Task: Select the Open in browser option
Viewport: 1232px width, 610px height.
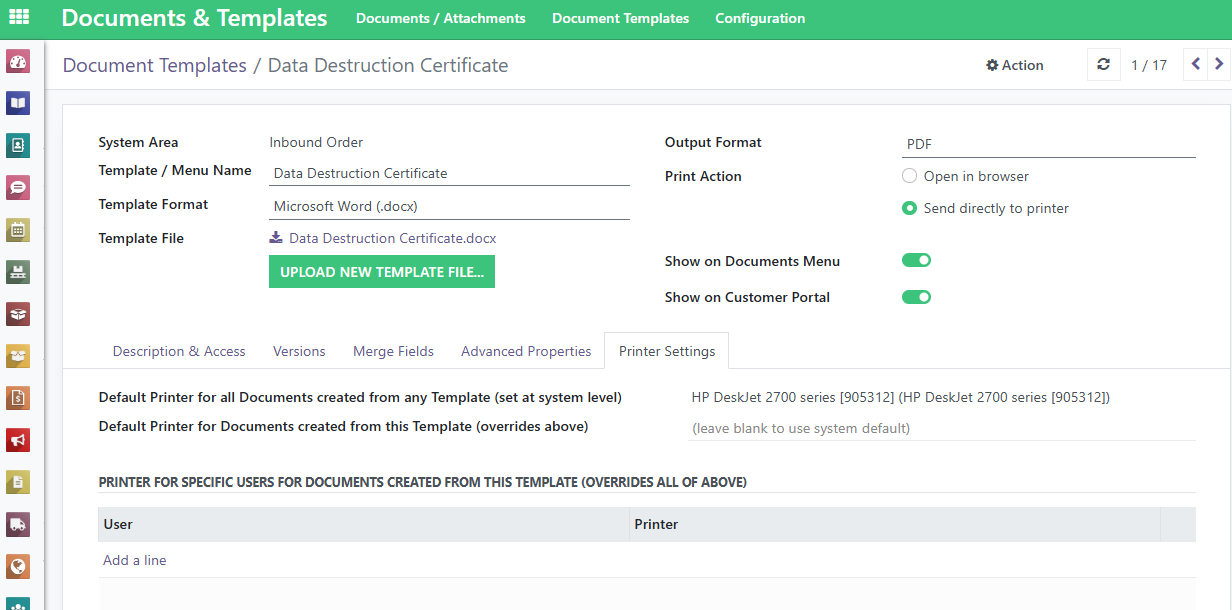Action: coord(909,176)
